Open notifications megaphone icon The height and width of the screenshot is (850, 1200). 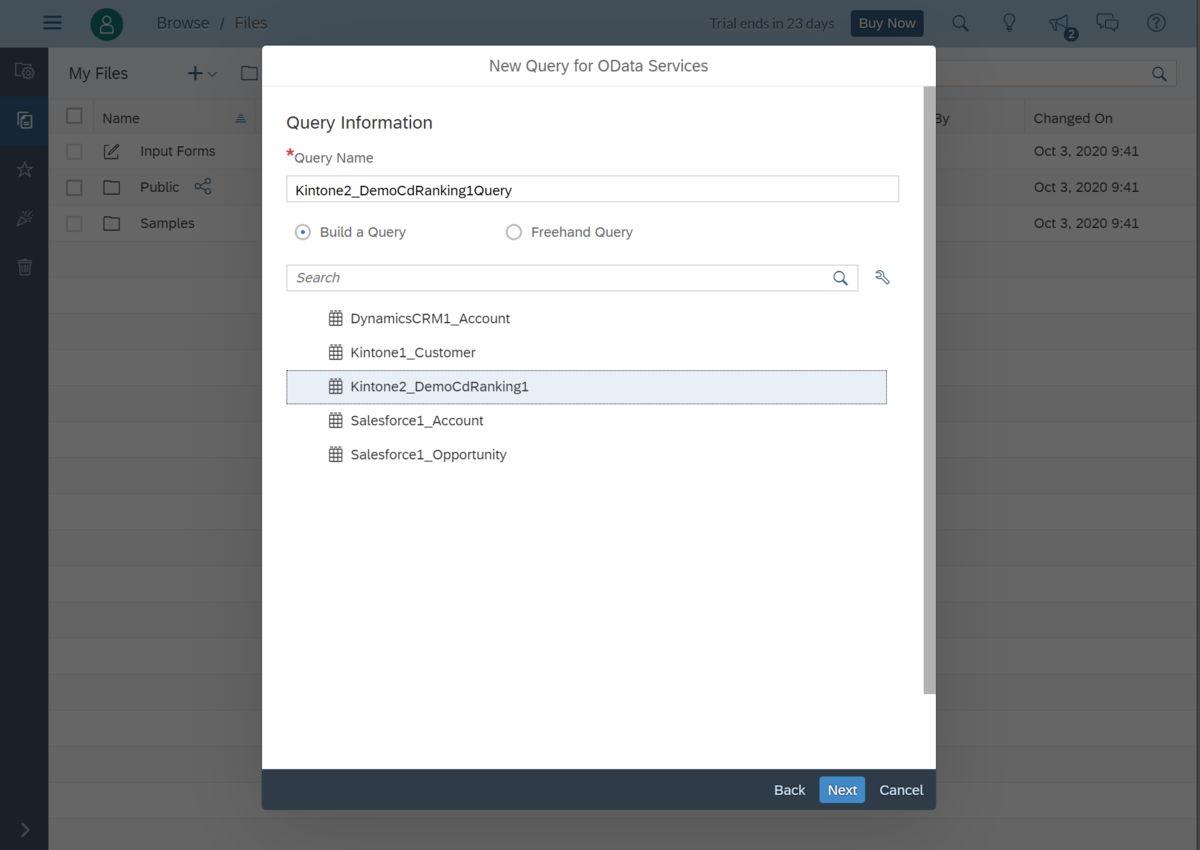1060,25
